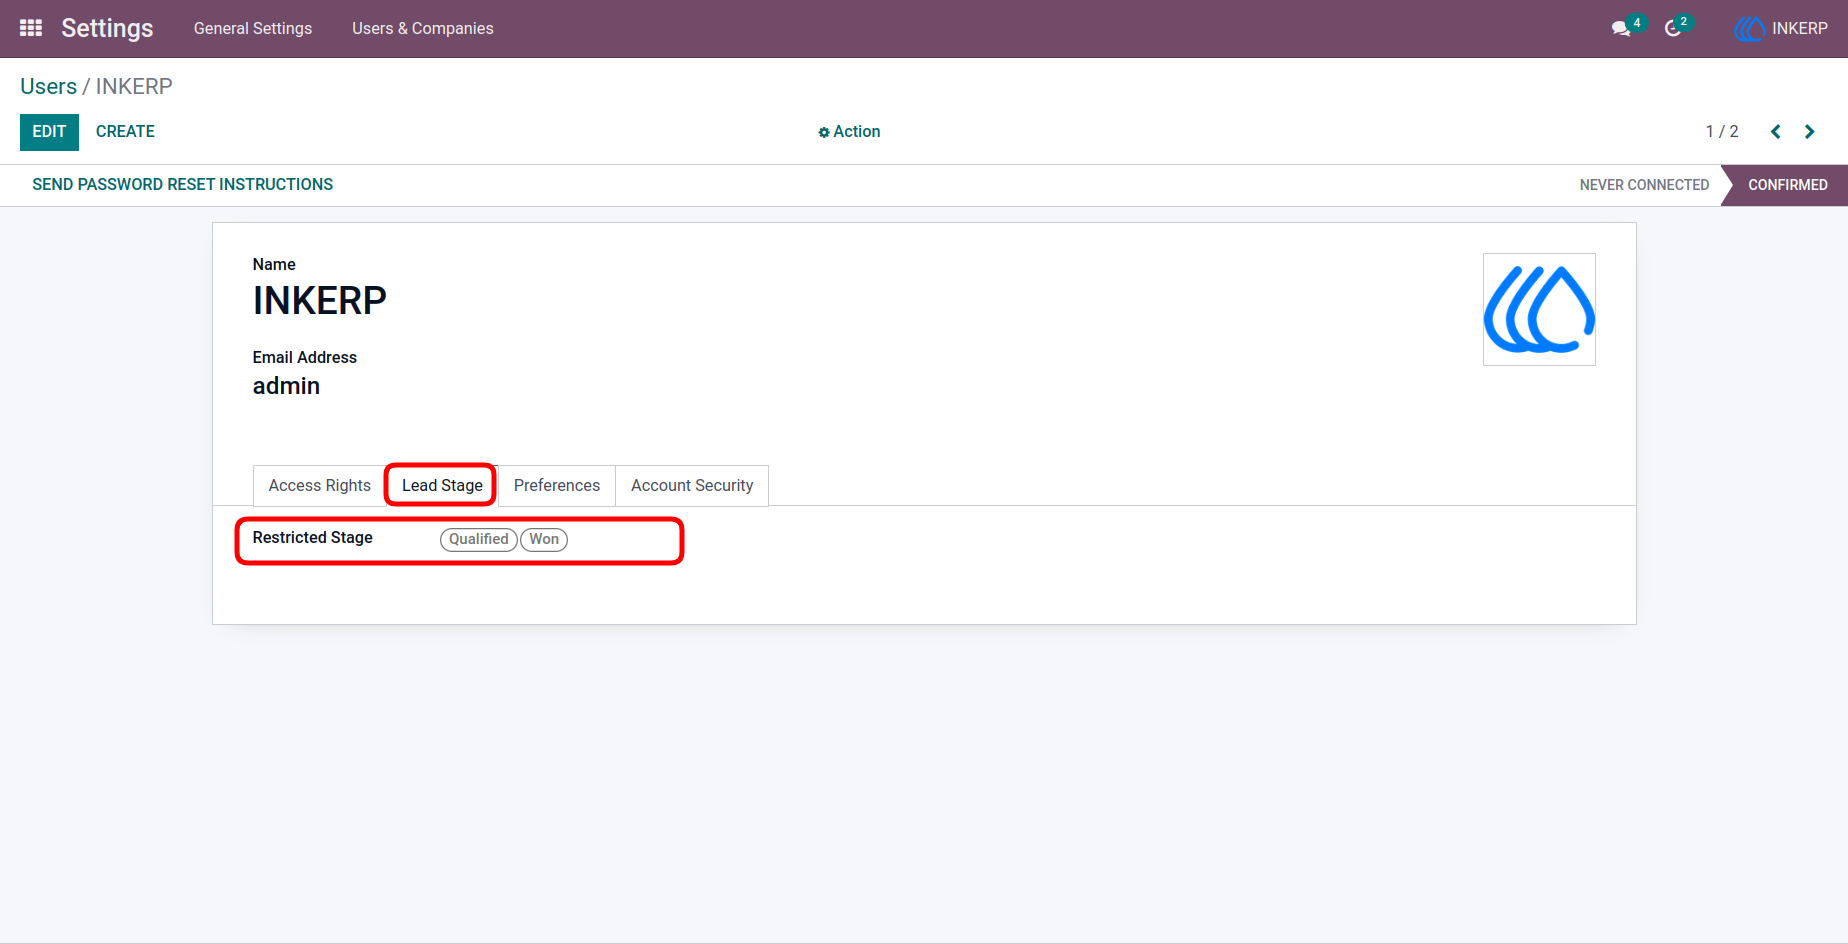The image size is (1848, 944).
Task: Click the pager counter 1 / 2
Action: tap(1722, 132)
